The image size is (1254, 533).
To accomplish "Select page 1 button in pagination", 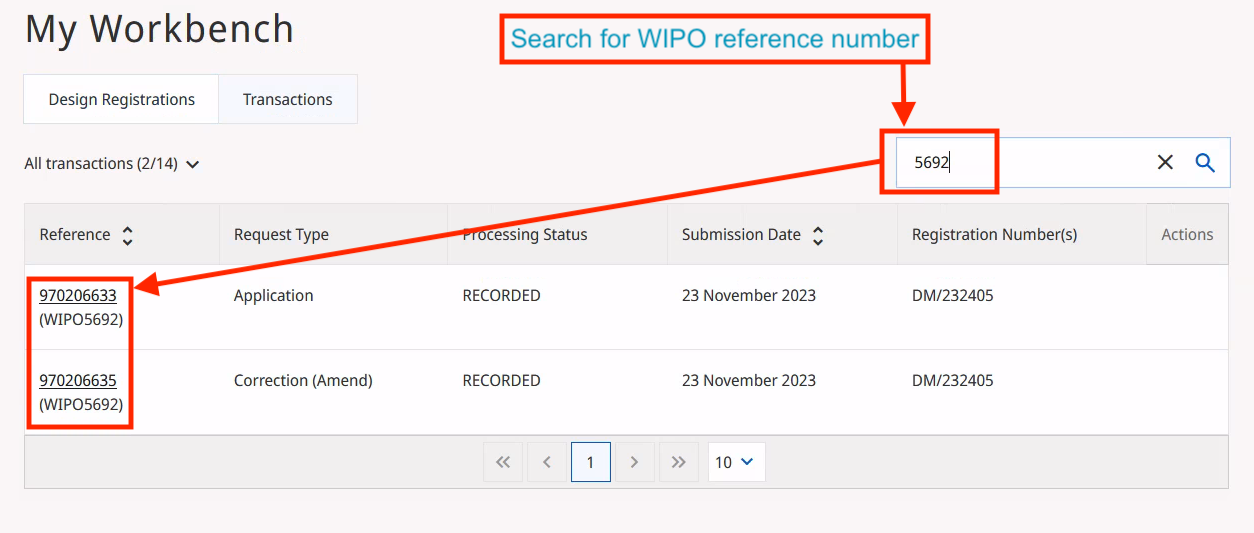I will click(x=590, y=462).
